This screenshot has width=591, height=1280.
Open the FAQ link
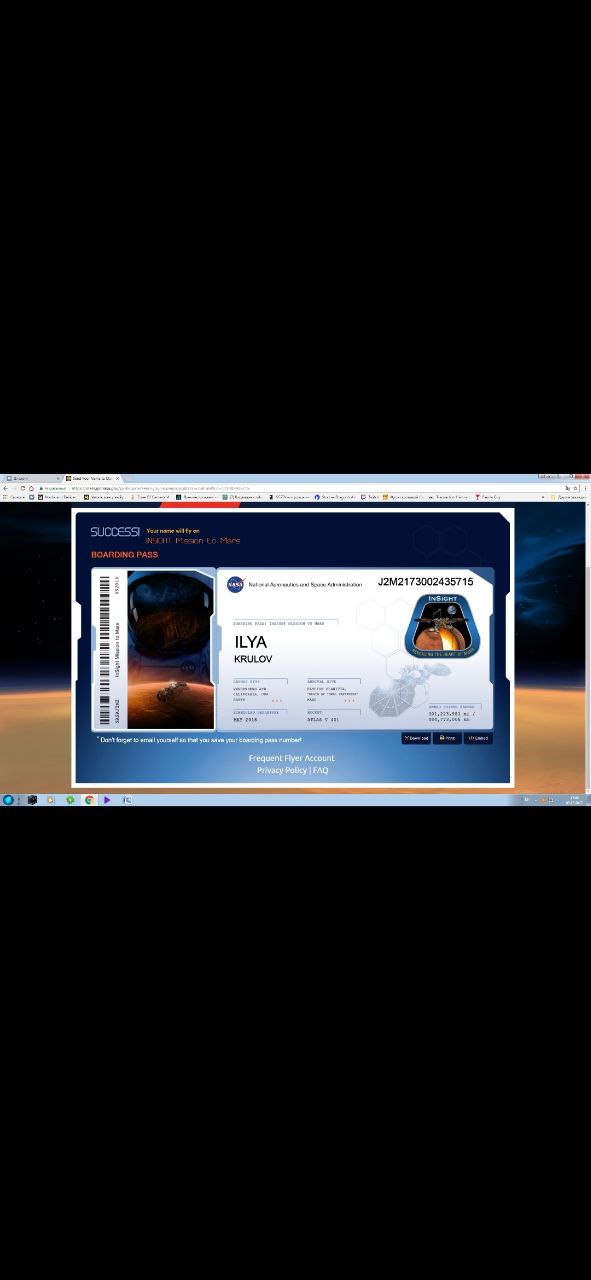click(321, 770)
